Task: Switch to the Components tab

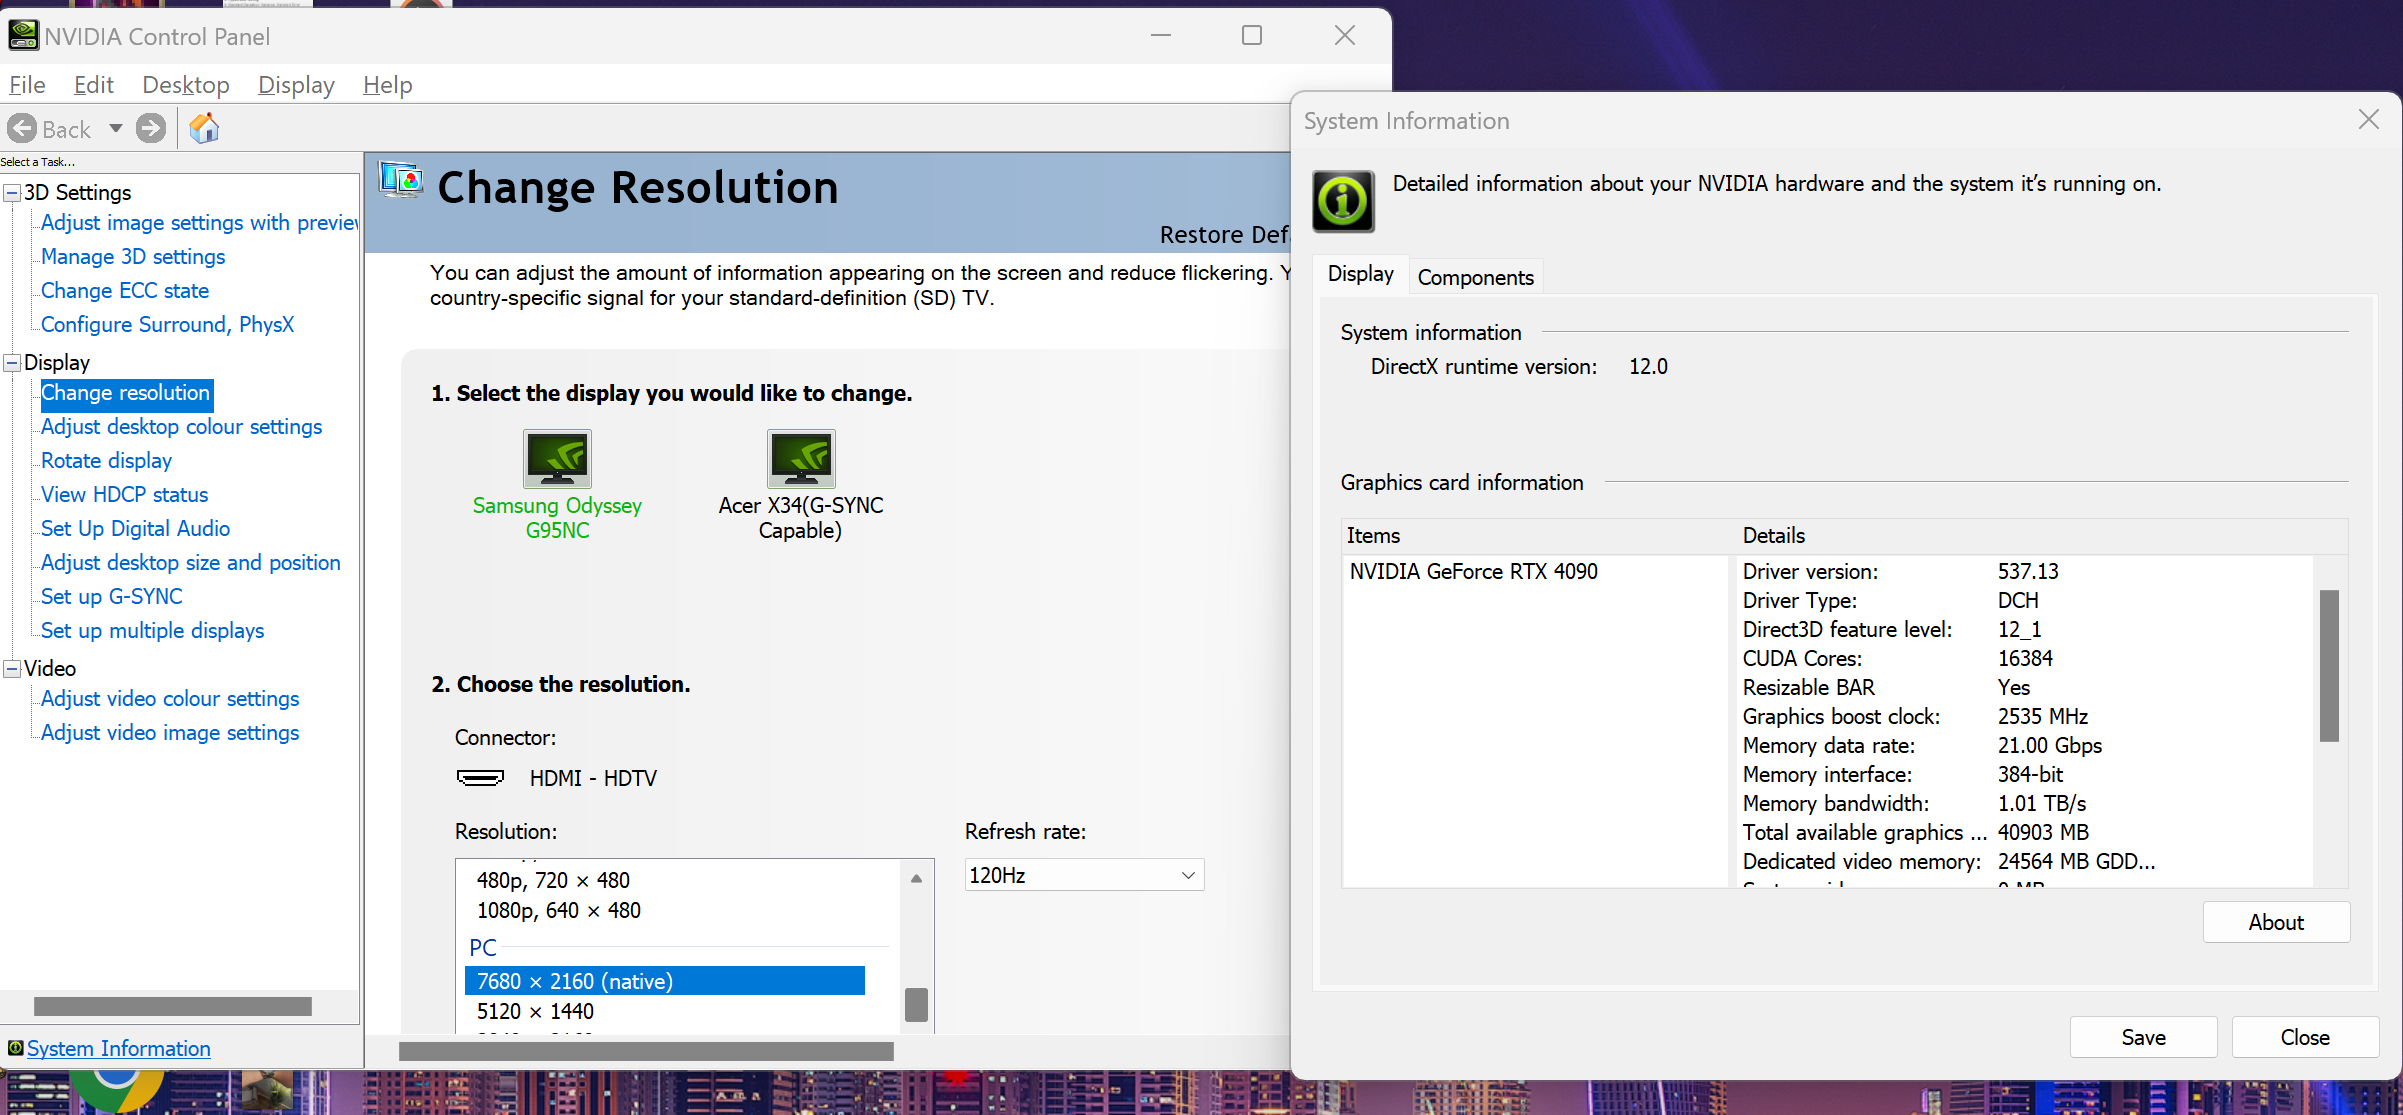Action: point(1475,278)
